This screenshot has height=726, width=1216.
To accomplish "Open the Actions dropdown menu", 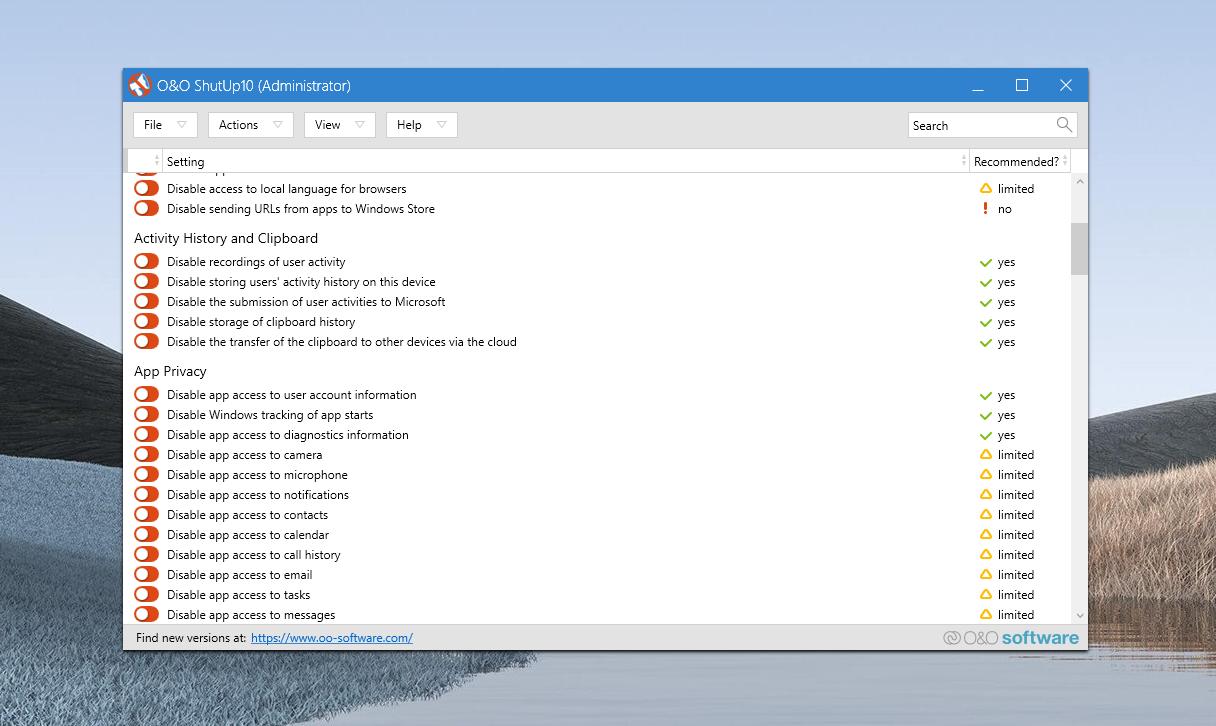I will point(250,125).
